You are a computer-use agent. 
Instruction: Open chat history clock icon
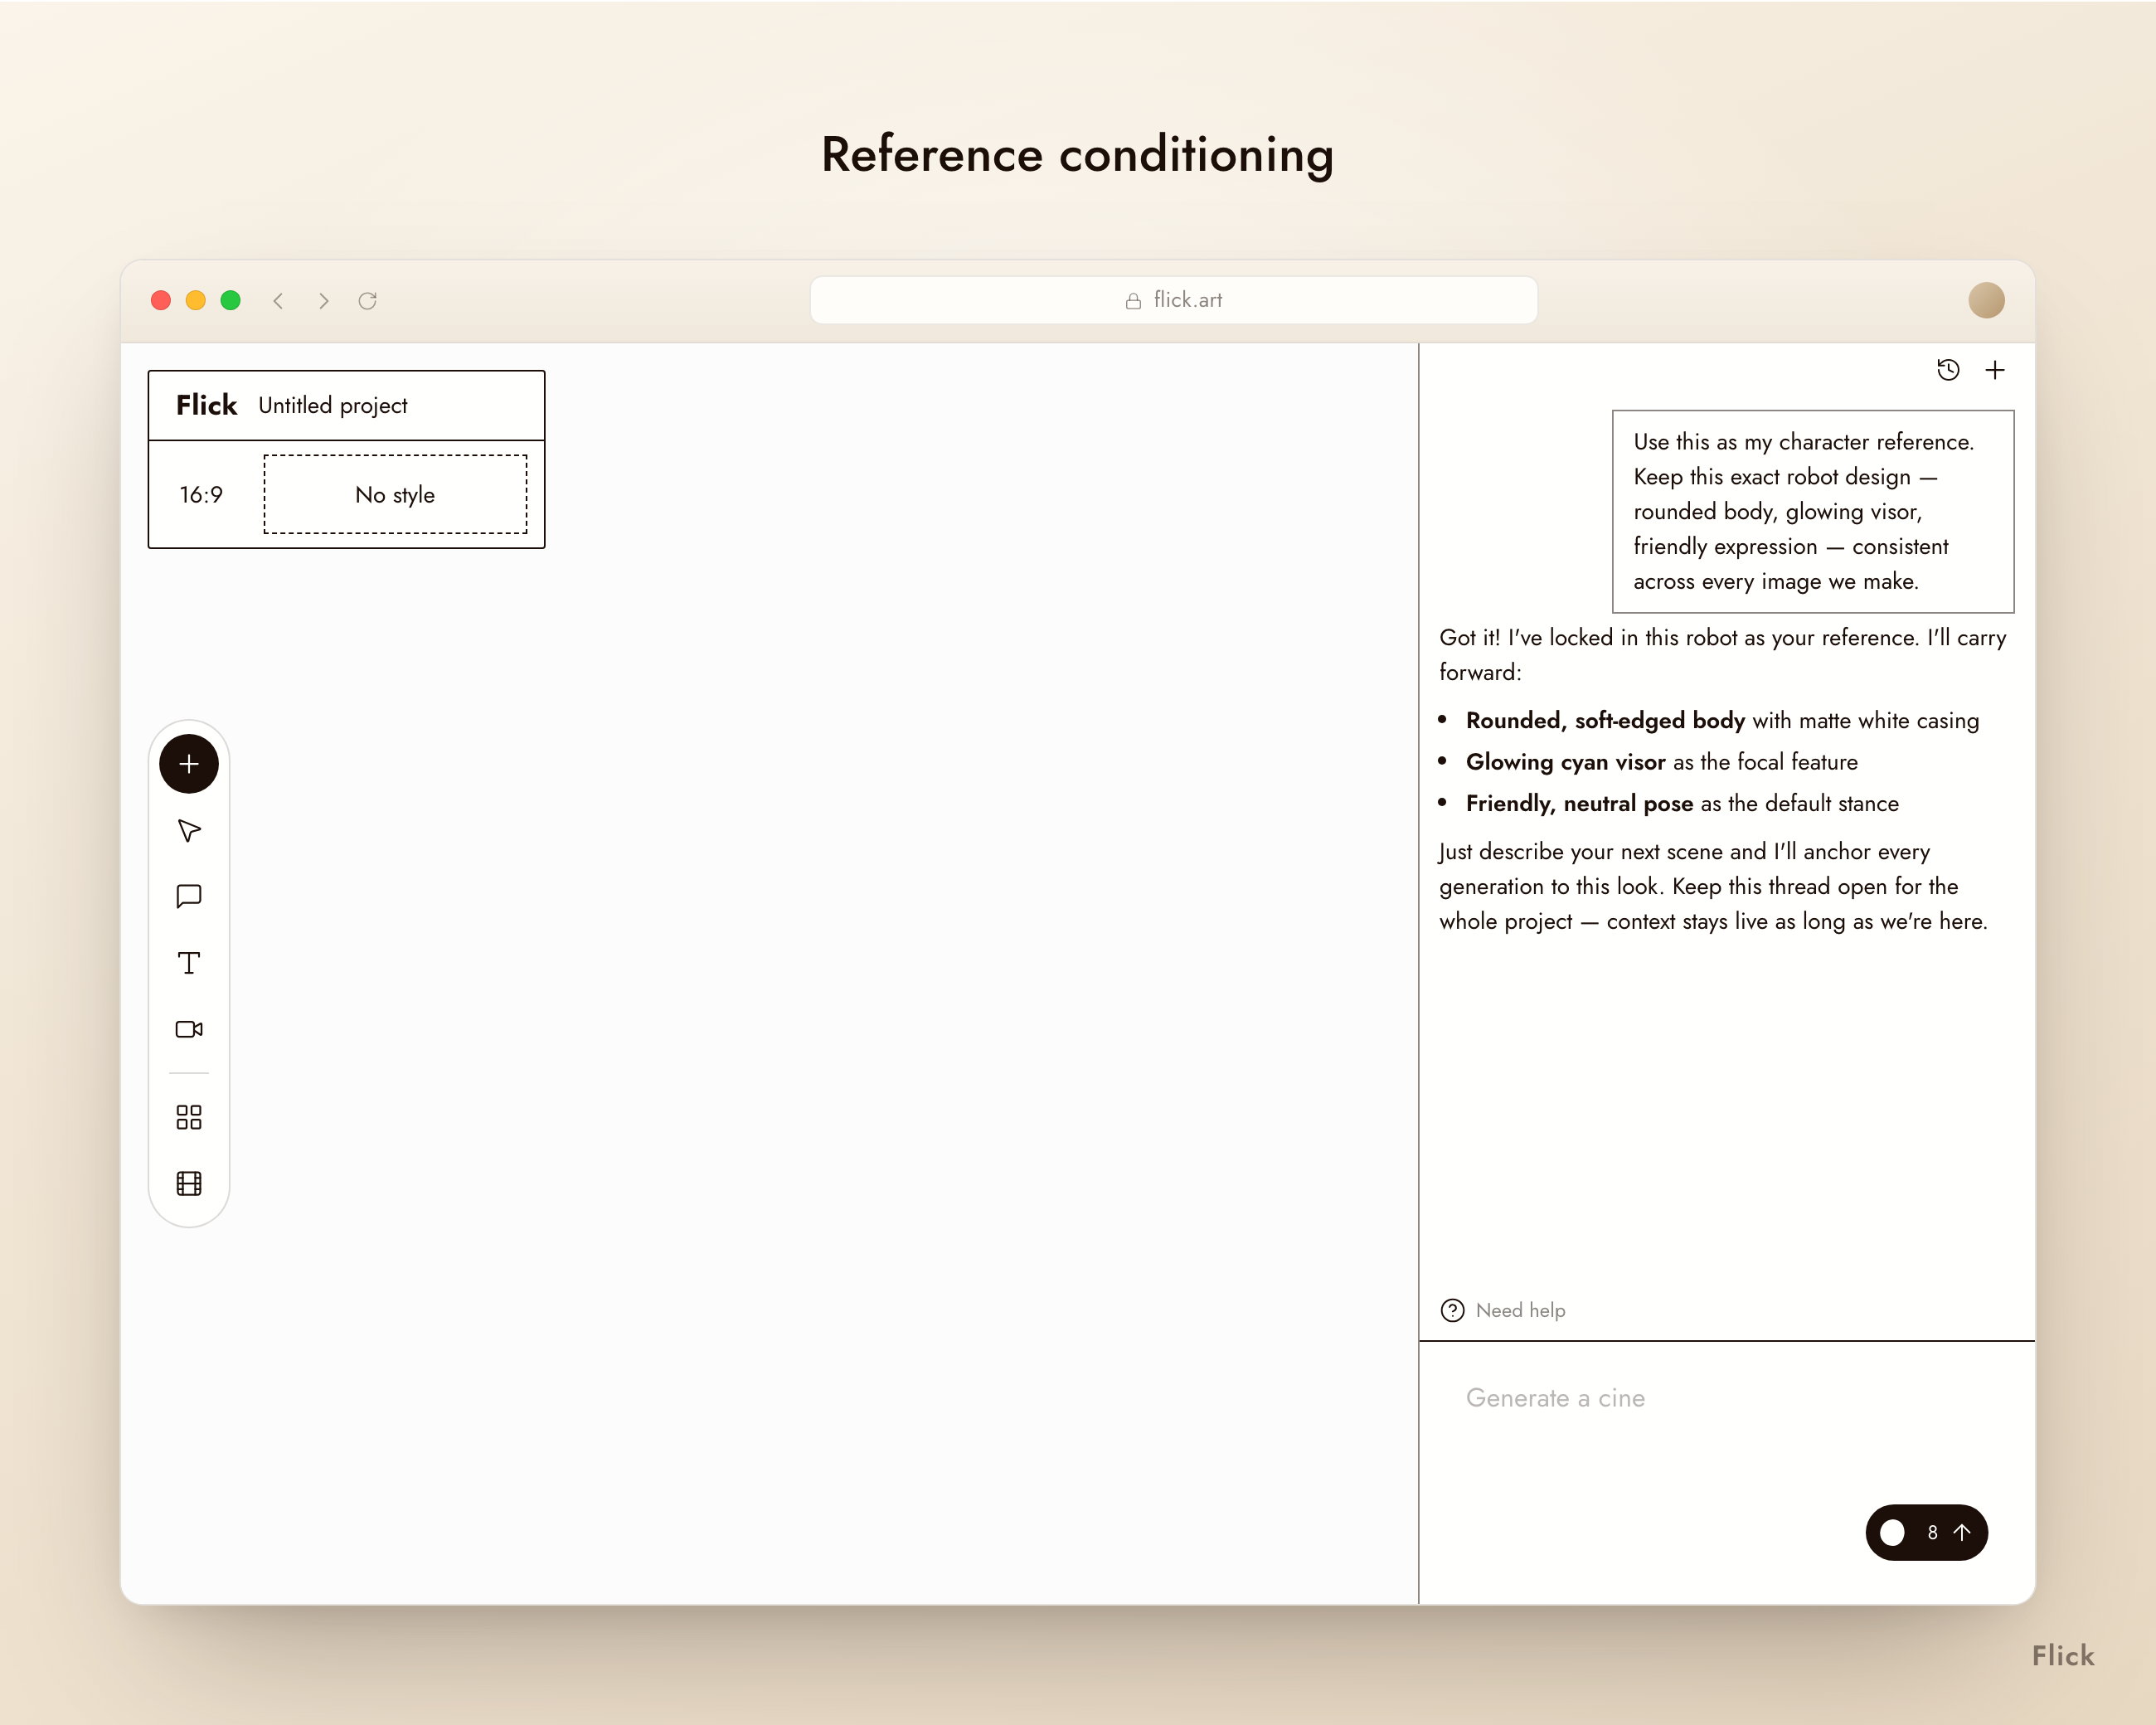(1948, 370)
